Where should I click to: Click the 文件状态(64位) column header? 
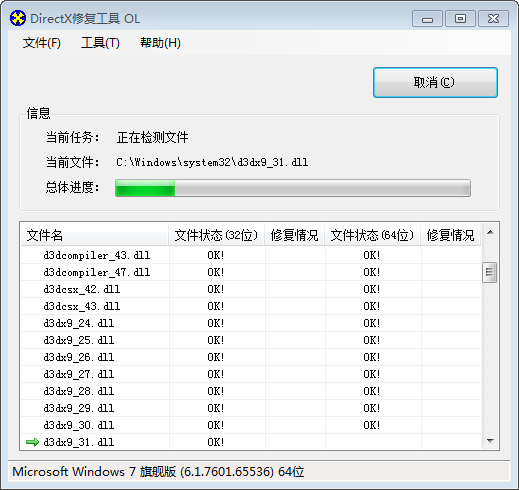point(372,235)
